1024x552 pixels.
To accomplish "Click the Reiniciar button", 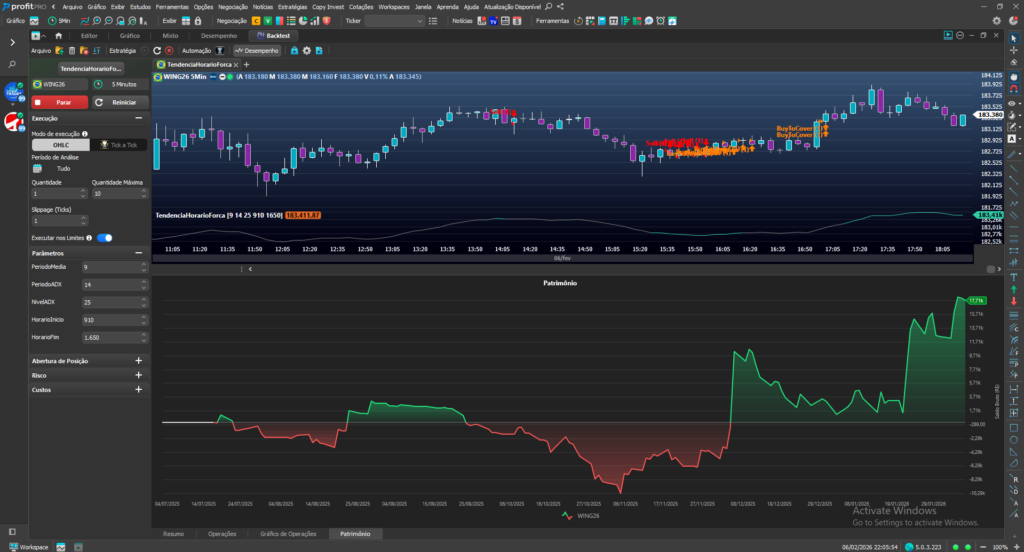I will [x=119, y=102].
